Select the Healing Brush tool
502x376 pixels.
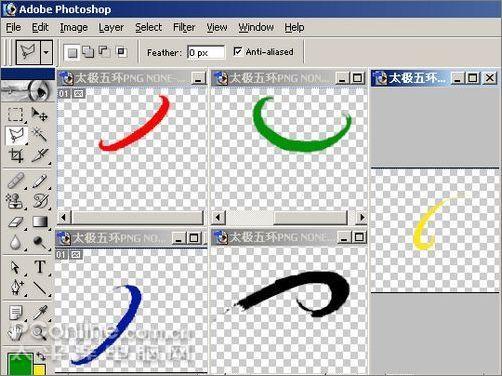(15, 181)
